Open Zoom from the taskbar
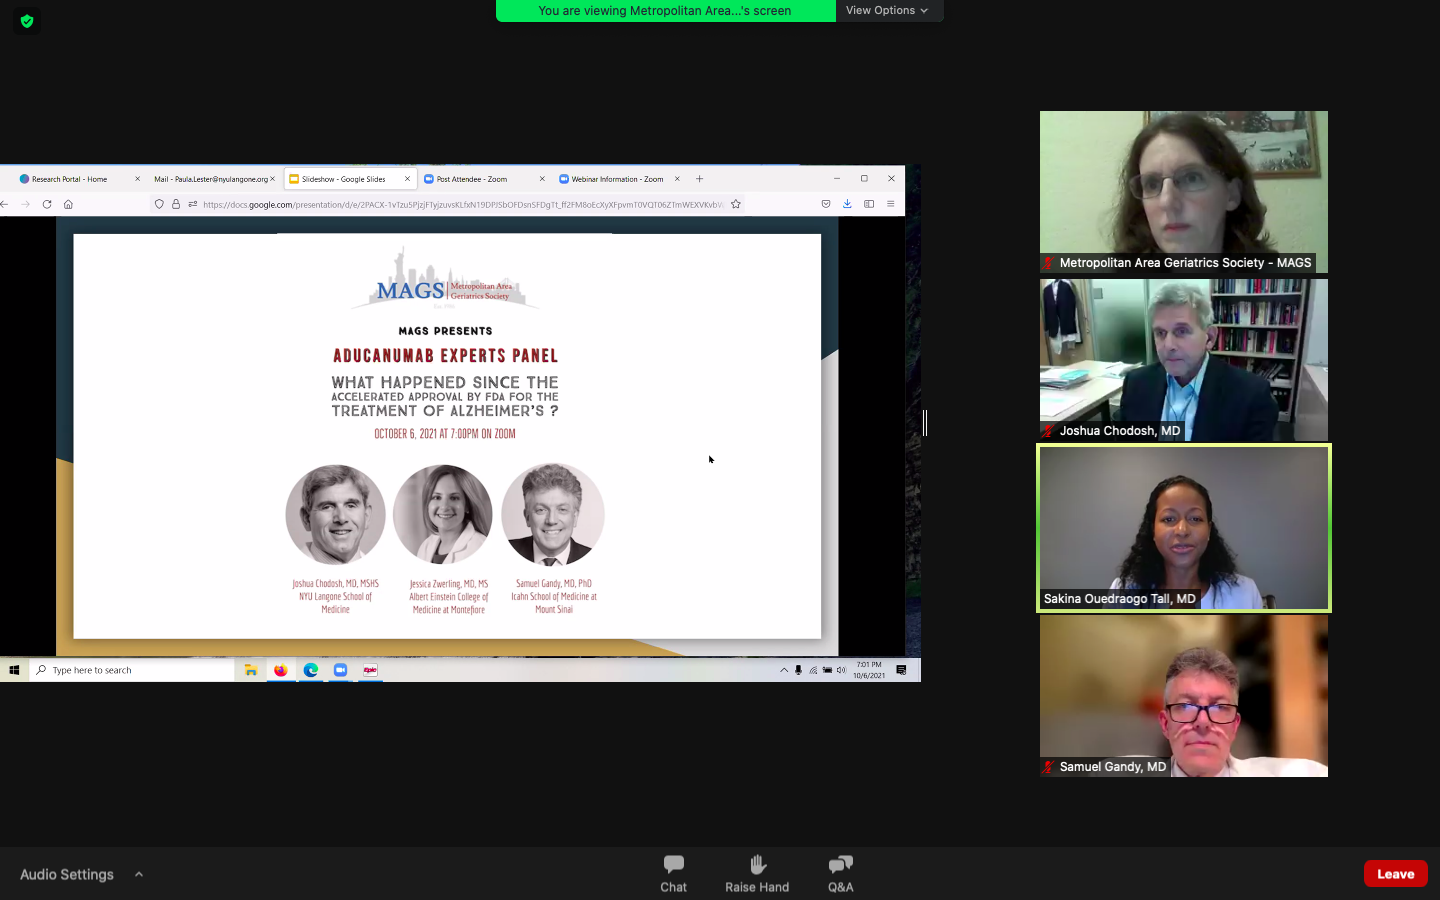Image resolution: width=1440 pixels, height=900 pixels. tap(340, 670)
